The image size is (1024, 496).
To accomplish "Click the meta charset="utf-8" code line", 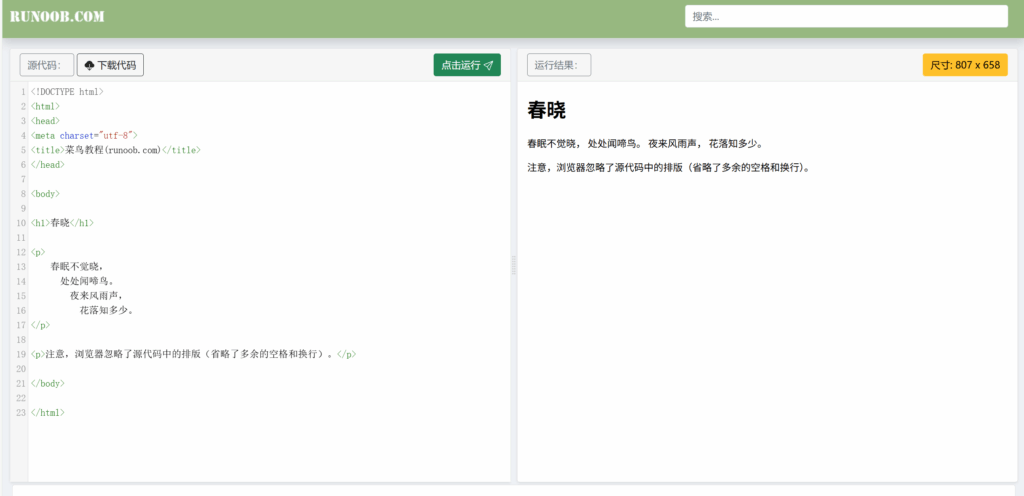I will (x=84, y=135).
